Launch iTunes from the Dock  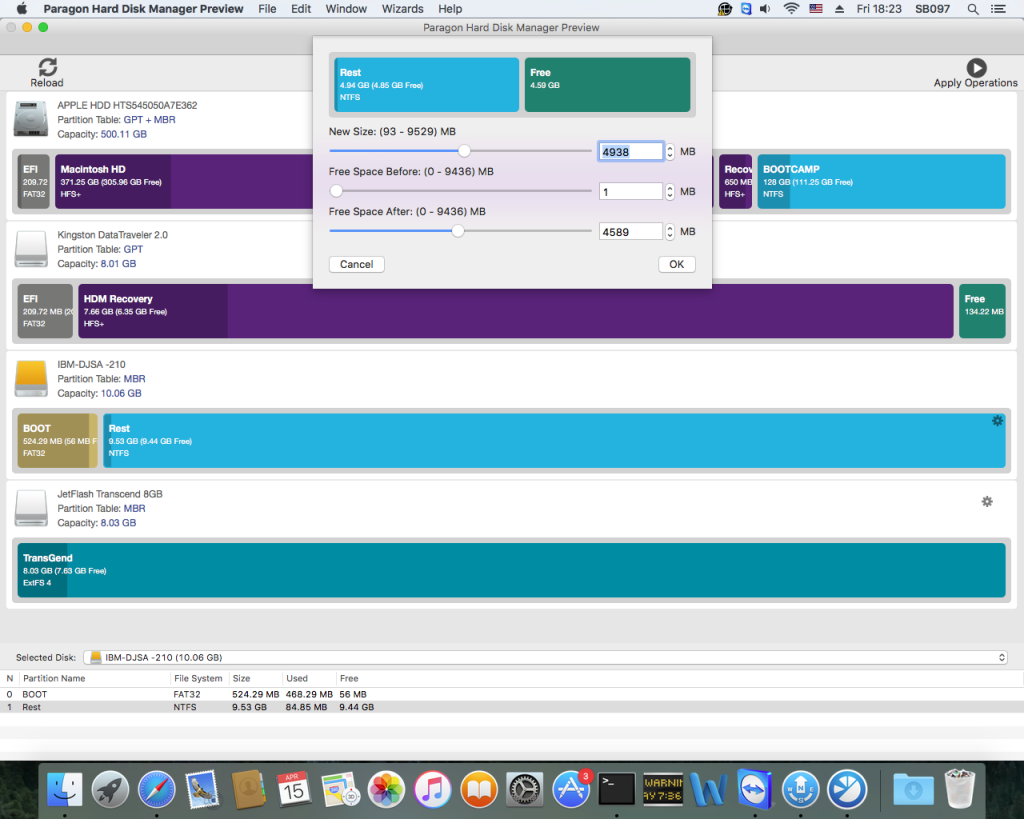click(432, 789)
